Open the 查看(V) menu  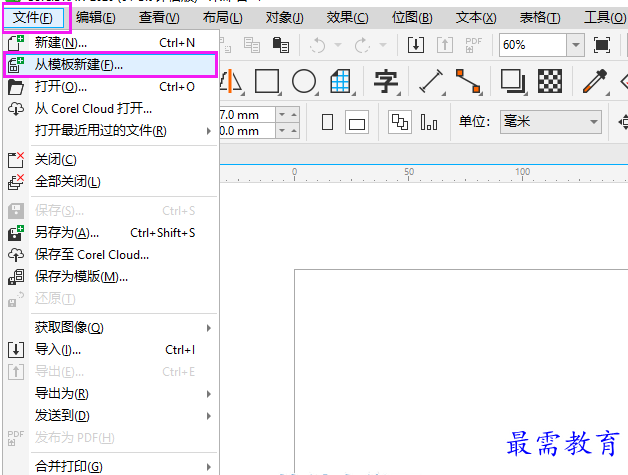coord(159,18)
